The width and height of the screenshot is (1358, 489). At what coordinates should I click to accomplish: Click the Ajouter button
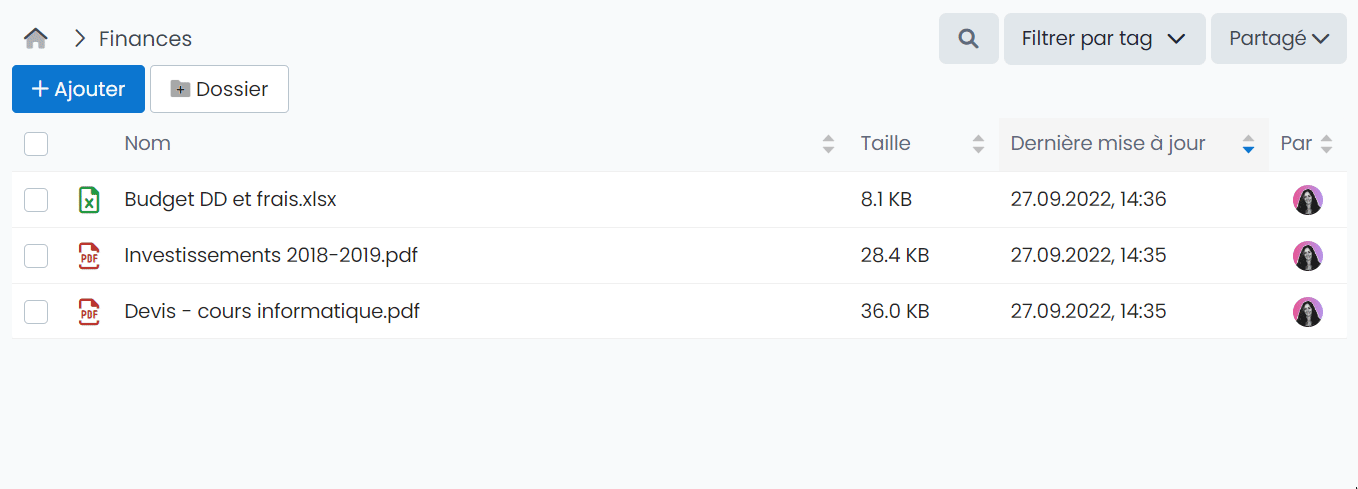78,89
